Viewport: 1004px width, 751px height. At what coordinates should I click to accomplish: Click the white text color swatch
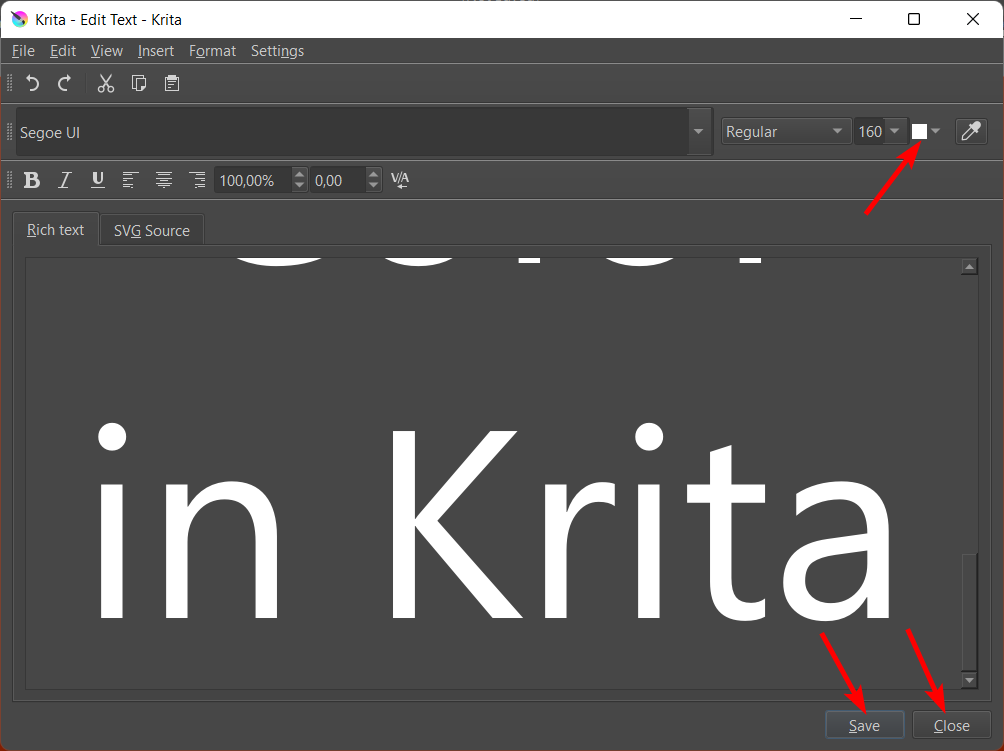(919, 131)
